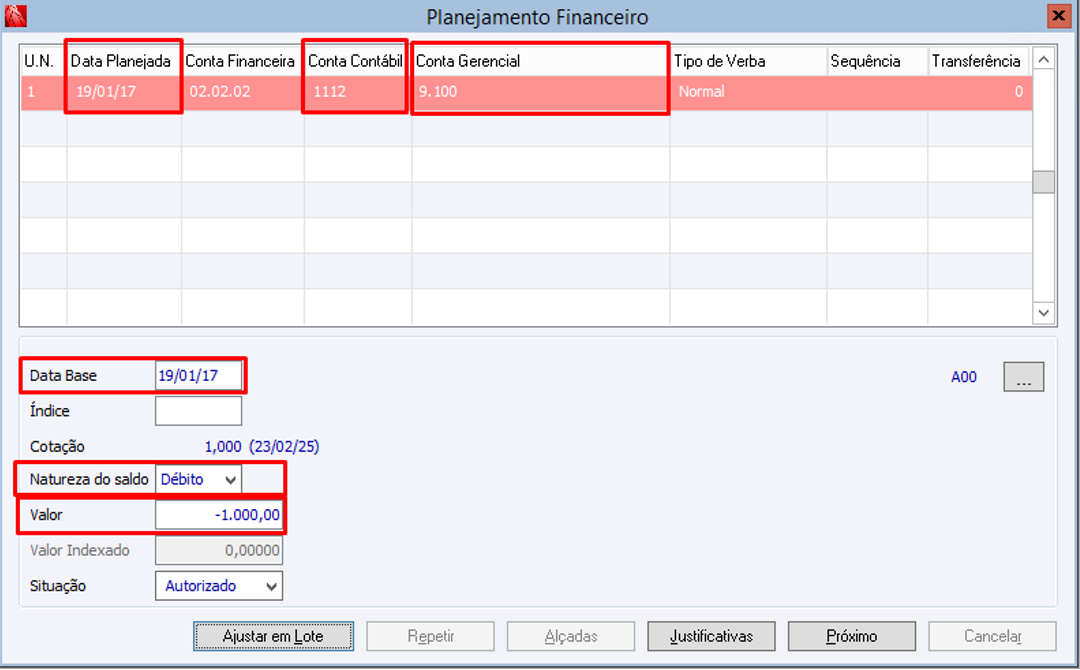Image resolution: width=1080 pixels, height=670 pixels.
Task: Select the 02.02.02 financial account cell
Action: (x=242, y=92)
